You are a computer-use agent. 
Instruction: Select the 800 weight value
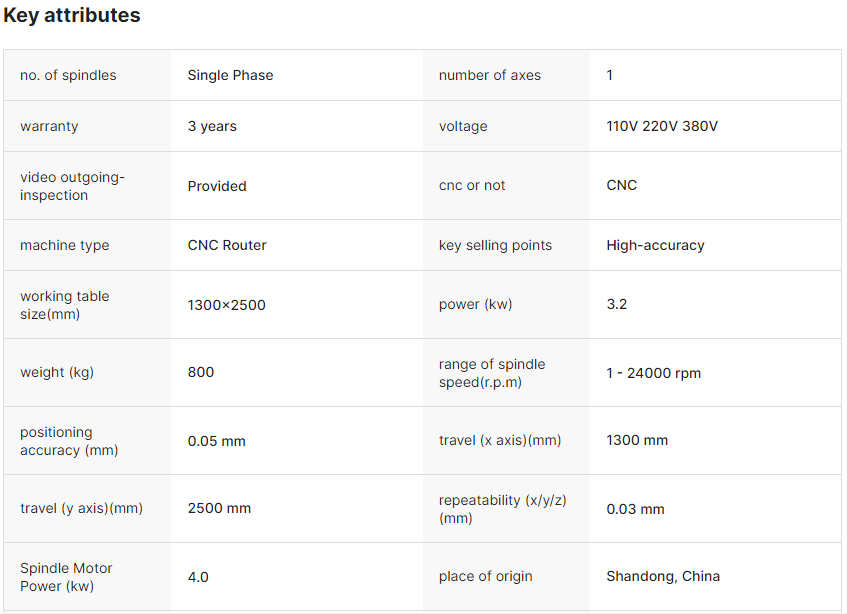[201, 372]
